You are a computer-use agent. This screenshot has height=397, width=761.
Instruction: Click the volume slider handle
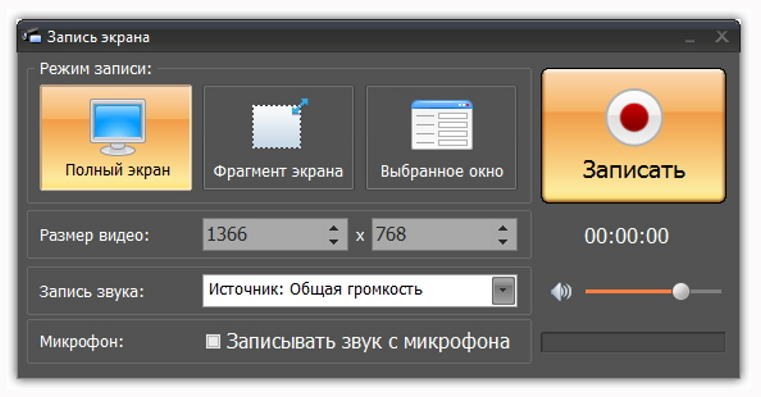point(681,291)
